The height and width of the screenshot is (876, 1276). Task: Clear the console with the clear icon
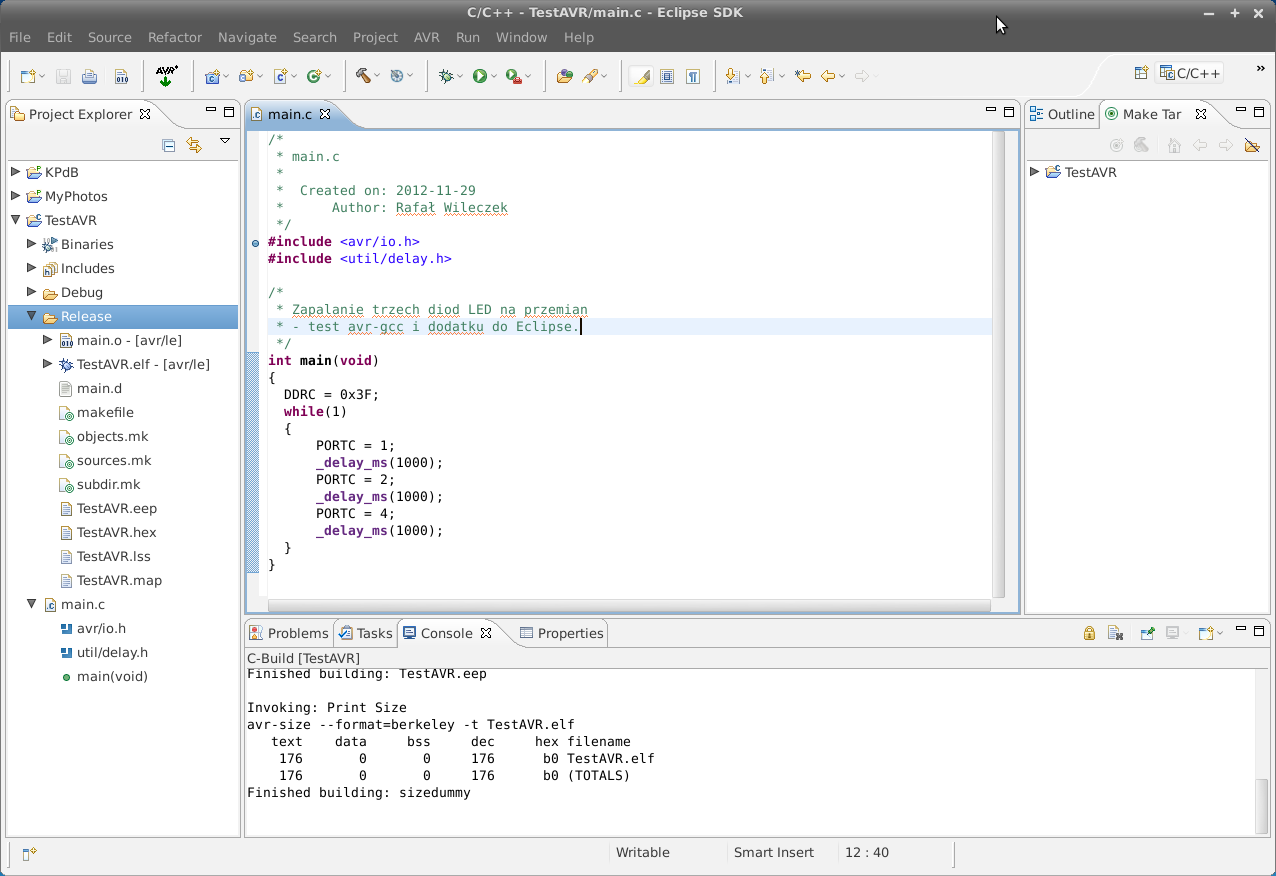[x=1116, y=633]
